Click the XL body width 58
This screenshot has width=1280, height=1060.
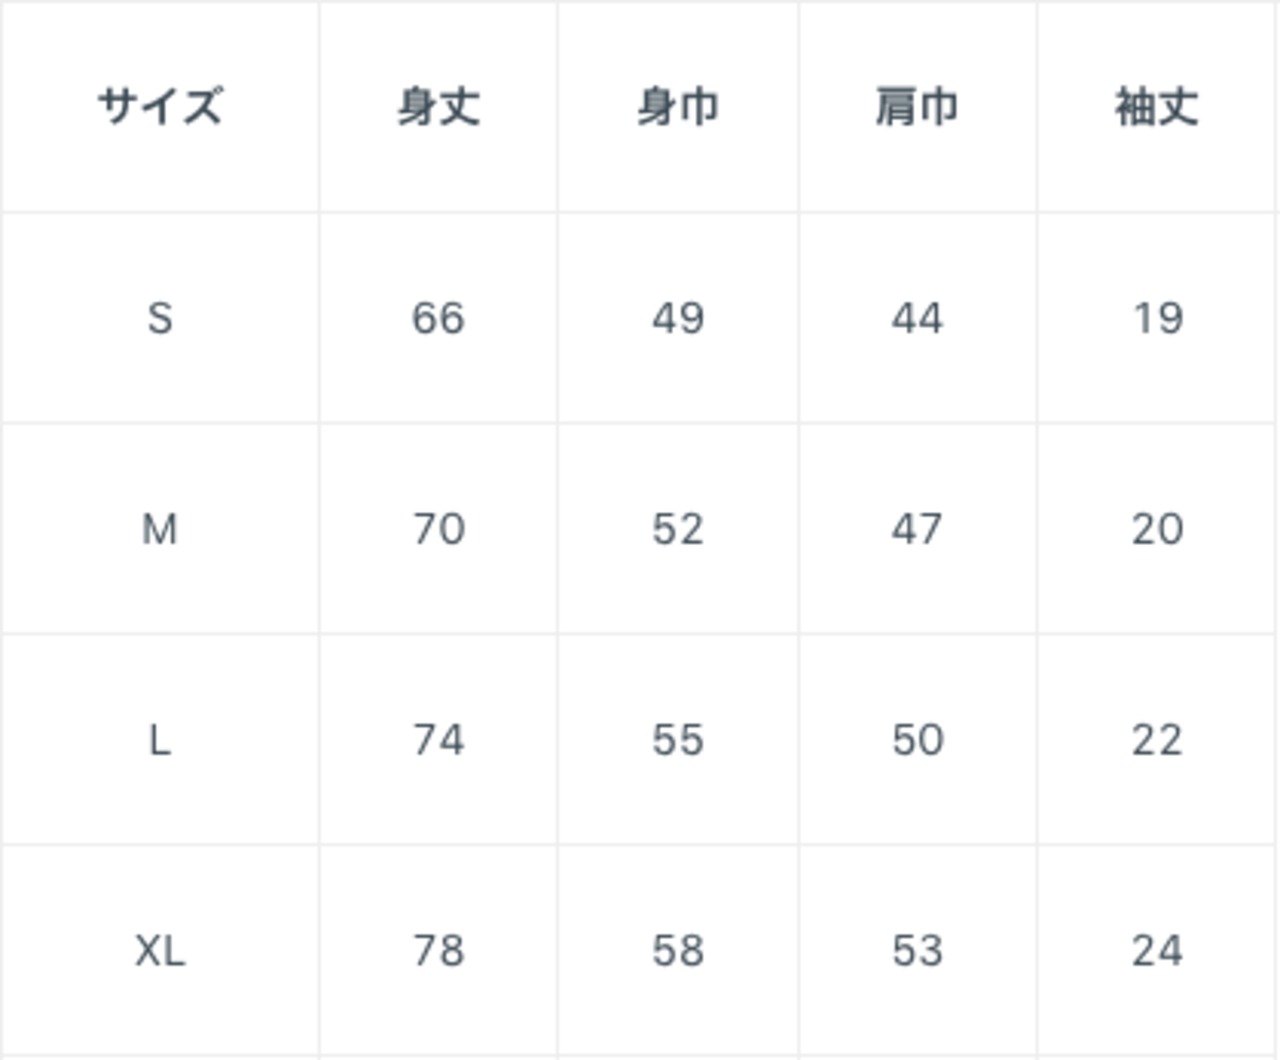[678, 950]
